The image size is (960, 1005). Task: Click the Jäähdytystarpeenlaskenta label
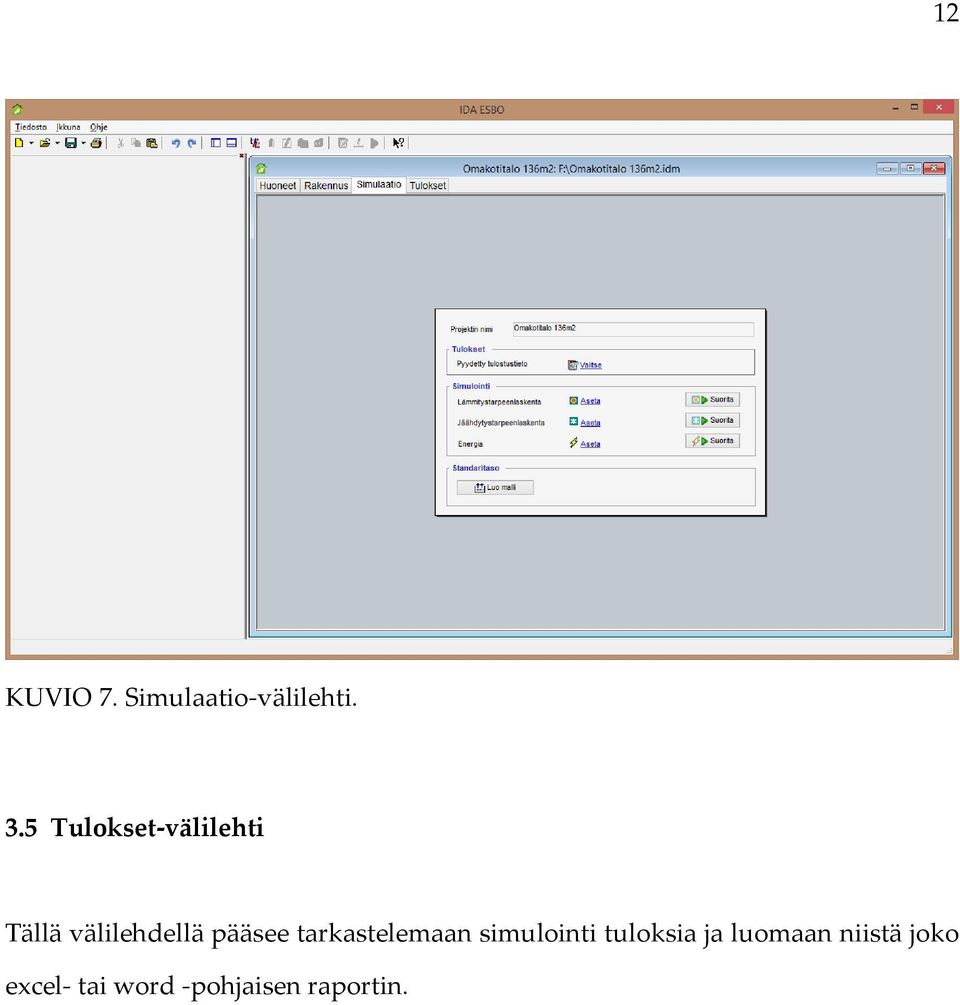501,423
